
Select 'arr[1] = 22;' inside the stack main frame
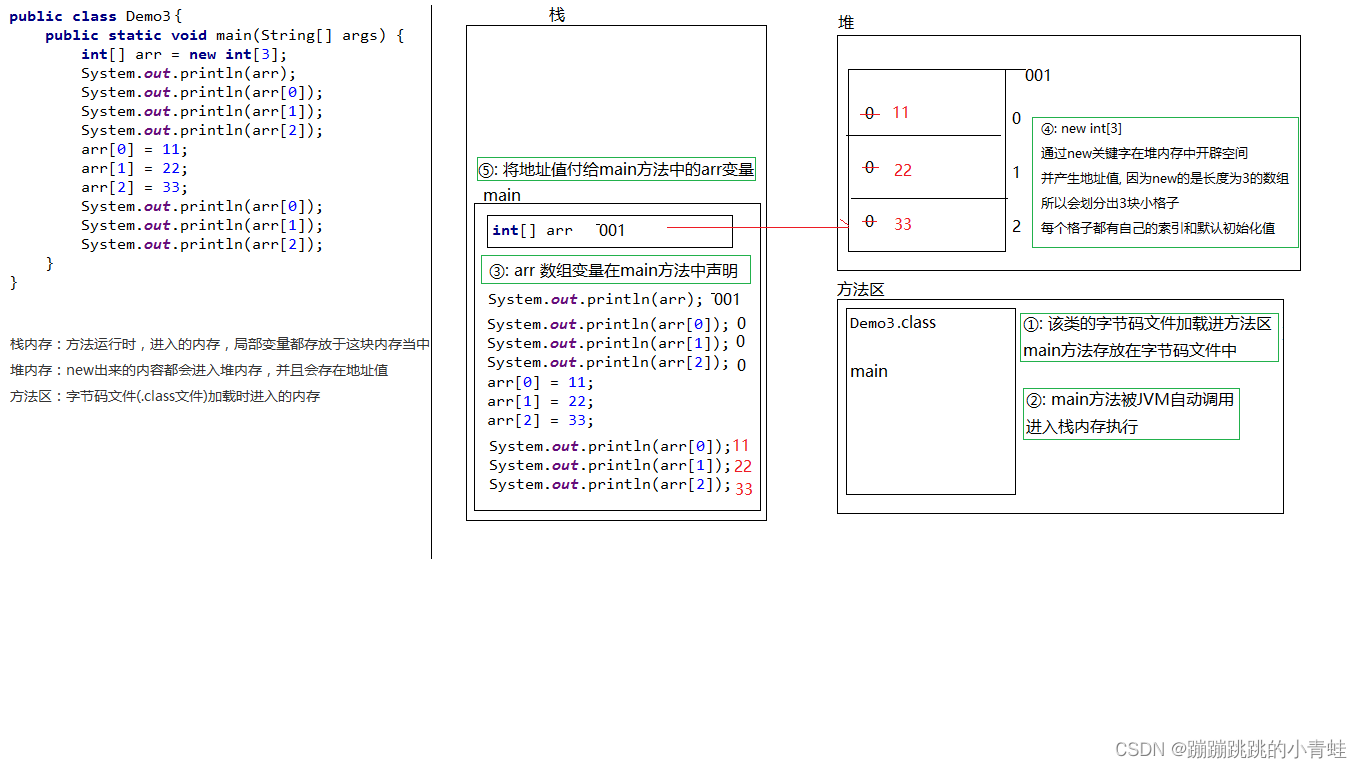click(540, 401)
